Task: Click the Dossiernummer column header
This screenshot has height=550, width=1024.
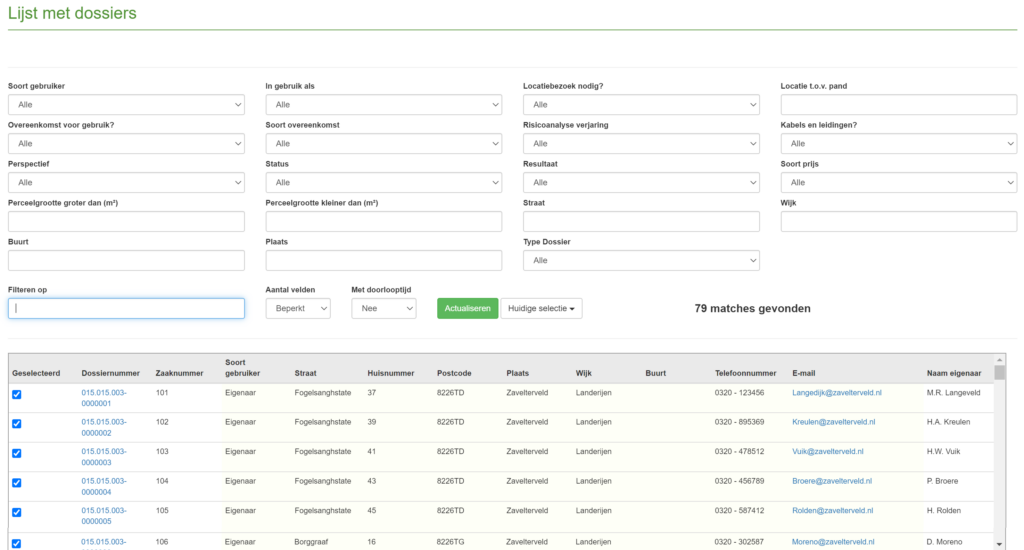Action: 110,373
